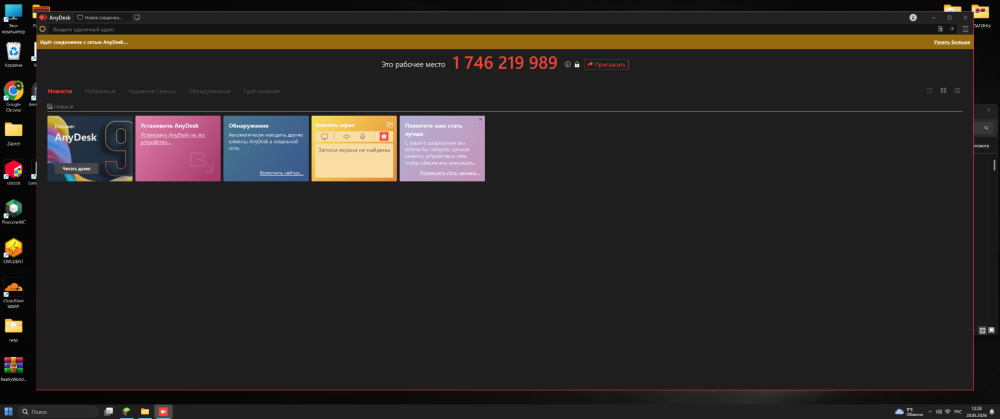The image size is (1000, 419).
Task: Toggle screen capture on Записать экран card
Action: point(324,136)
